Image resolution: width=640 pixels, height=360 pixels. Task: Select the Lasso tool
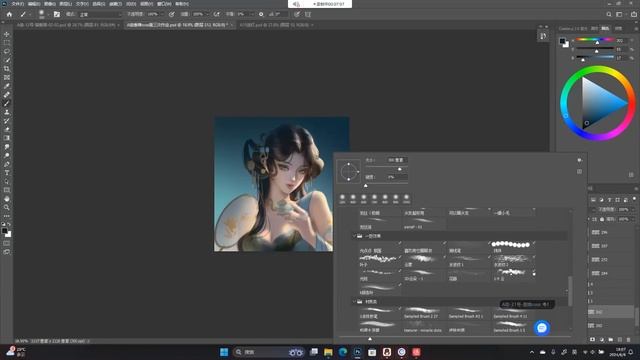(x=7, y=51)
